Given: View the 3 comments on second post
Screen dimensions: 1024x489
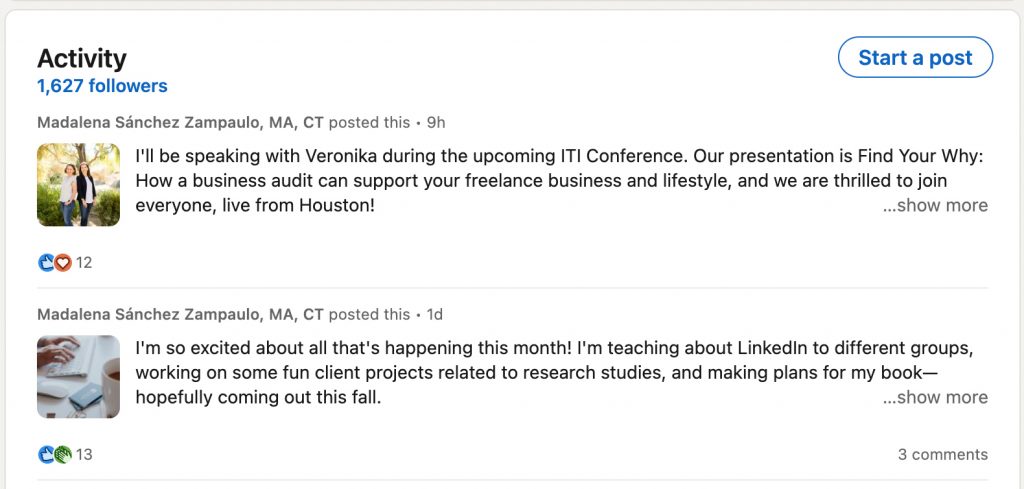Looking at the screenshot, I should coord(942,454).
